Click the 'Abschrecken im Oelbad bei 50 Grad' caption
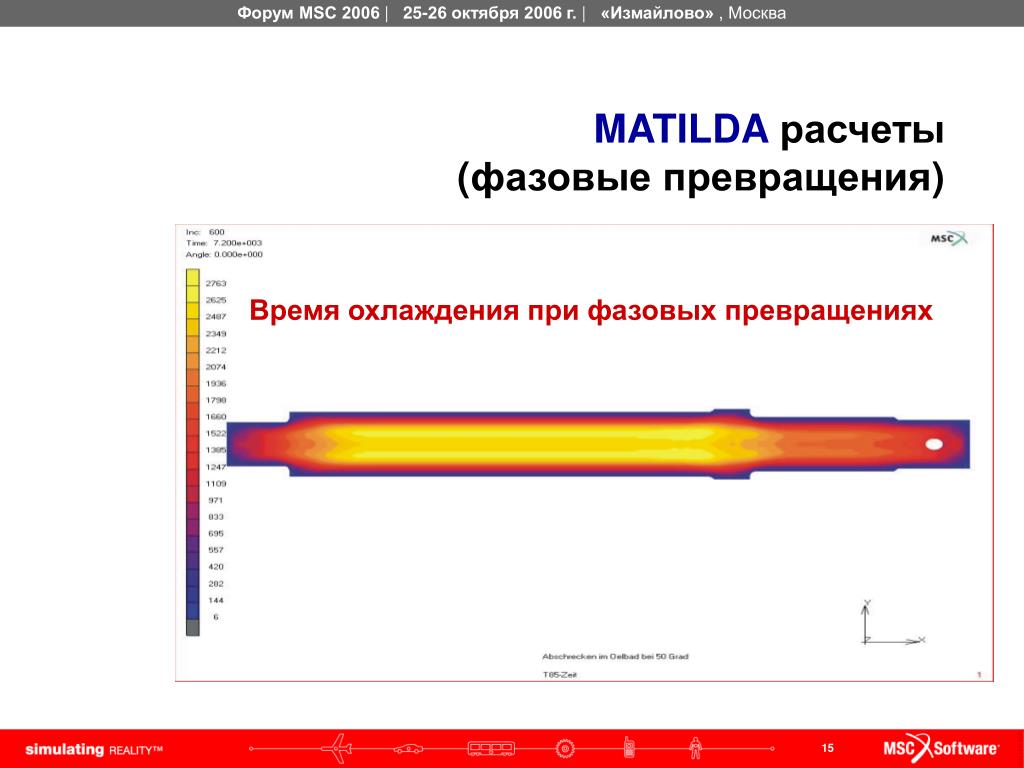 (615, 656)
